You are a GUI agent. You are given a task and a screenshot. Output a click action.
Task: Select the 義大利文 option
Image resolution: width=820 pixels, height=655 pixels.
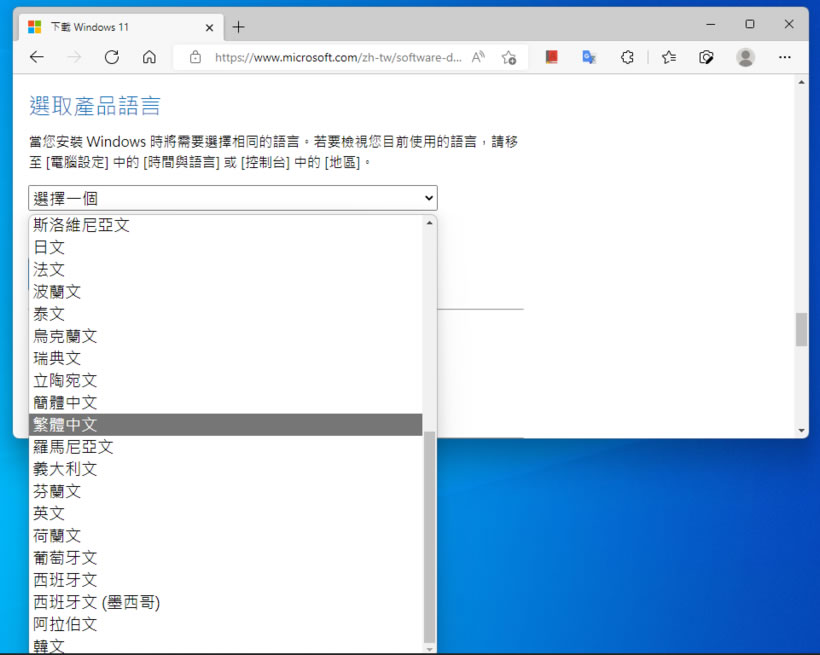[225, 469]
